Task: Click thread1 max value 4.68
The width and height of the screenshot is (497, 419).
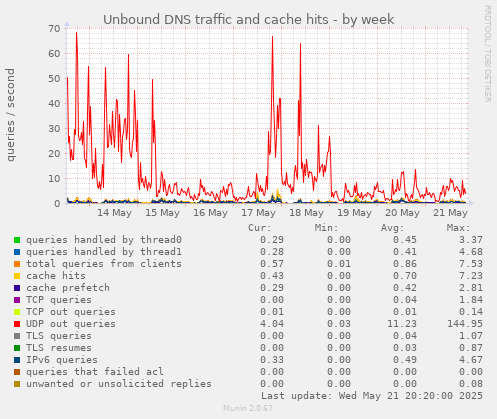Action: 471,252
